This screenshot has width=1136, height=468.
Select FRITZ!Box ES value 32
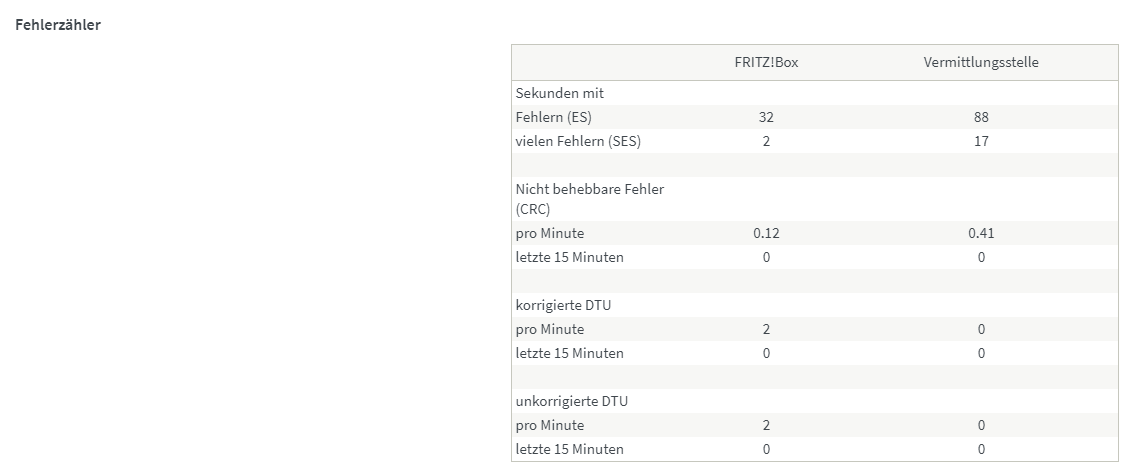point(766,117)
